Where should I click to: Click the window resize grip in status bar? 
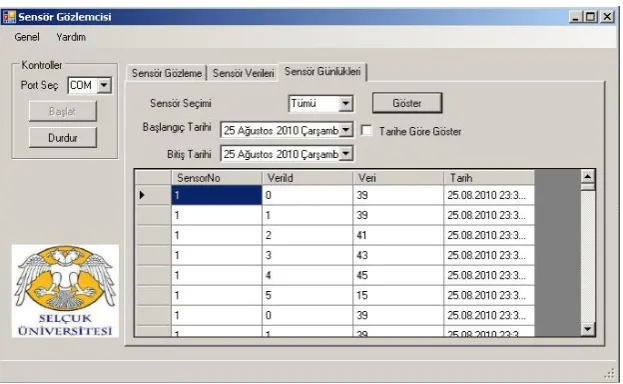tap(609, 373)
